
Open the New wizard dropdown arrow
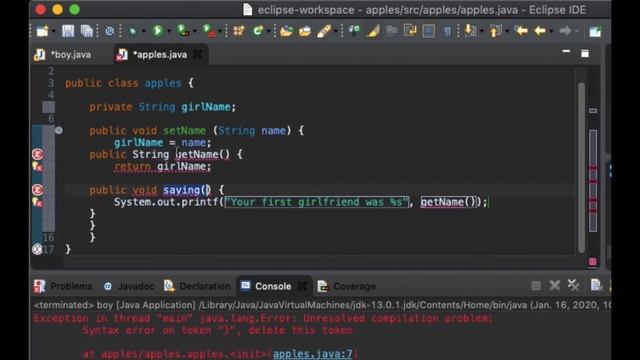coord(53,31)
